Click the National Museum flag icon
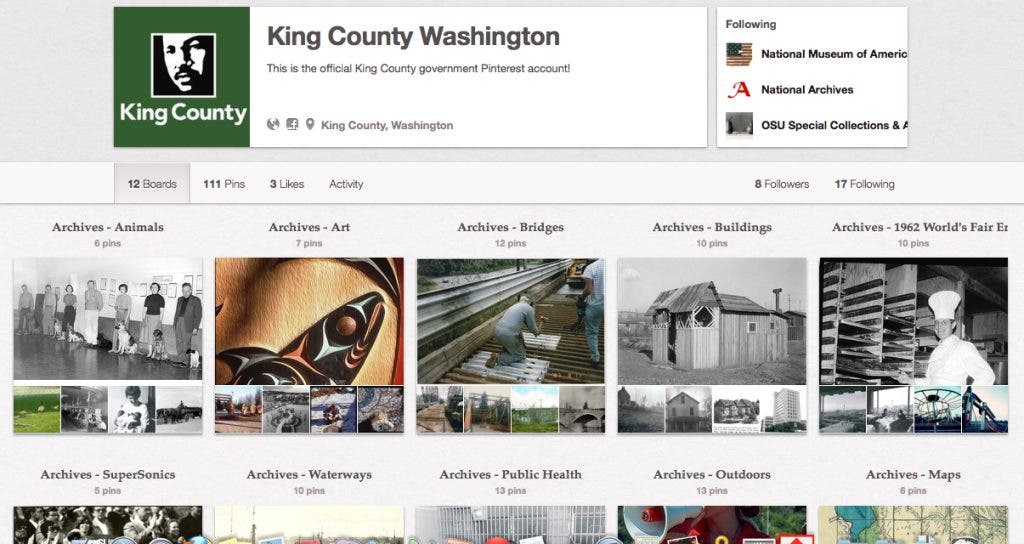Viewport: 1024px width, 544px height. [739, 54]
